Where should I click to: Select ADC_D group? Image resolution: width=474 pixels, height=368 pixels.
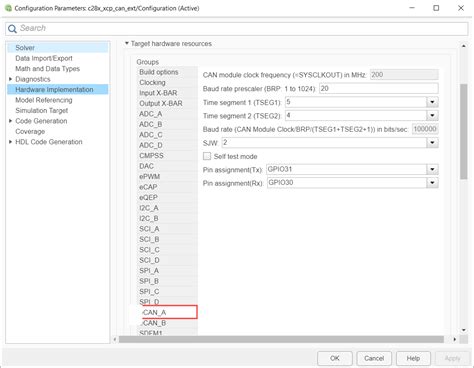[167, 145]
